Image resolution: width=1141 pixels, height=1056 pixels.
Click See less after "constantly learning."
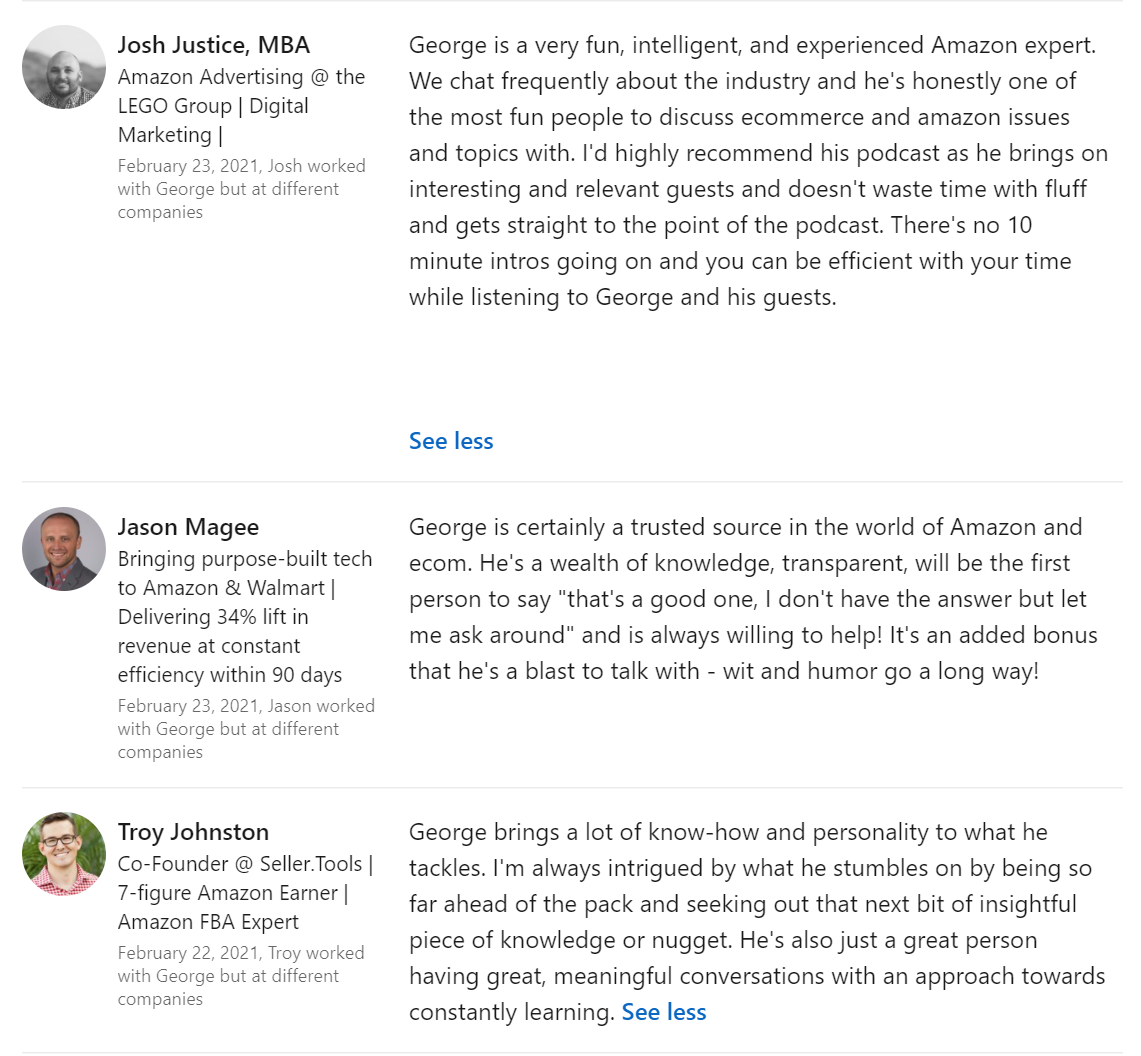(664, 1012)
